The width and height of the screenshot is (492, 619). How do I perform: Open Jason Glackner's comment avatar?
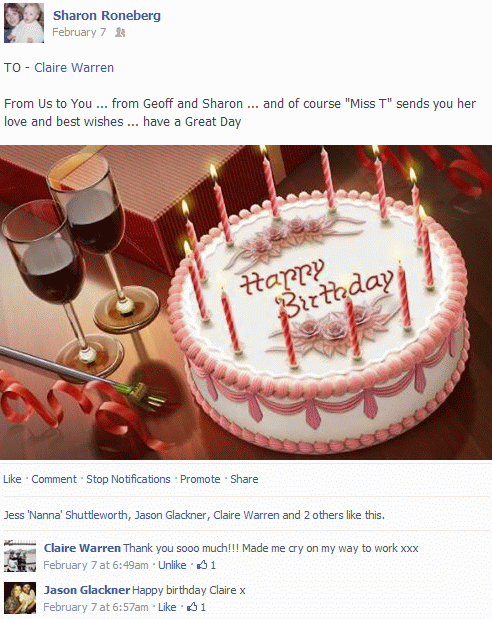20,598
